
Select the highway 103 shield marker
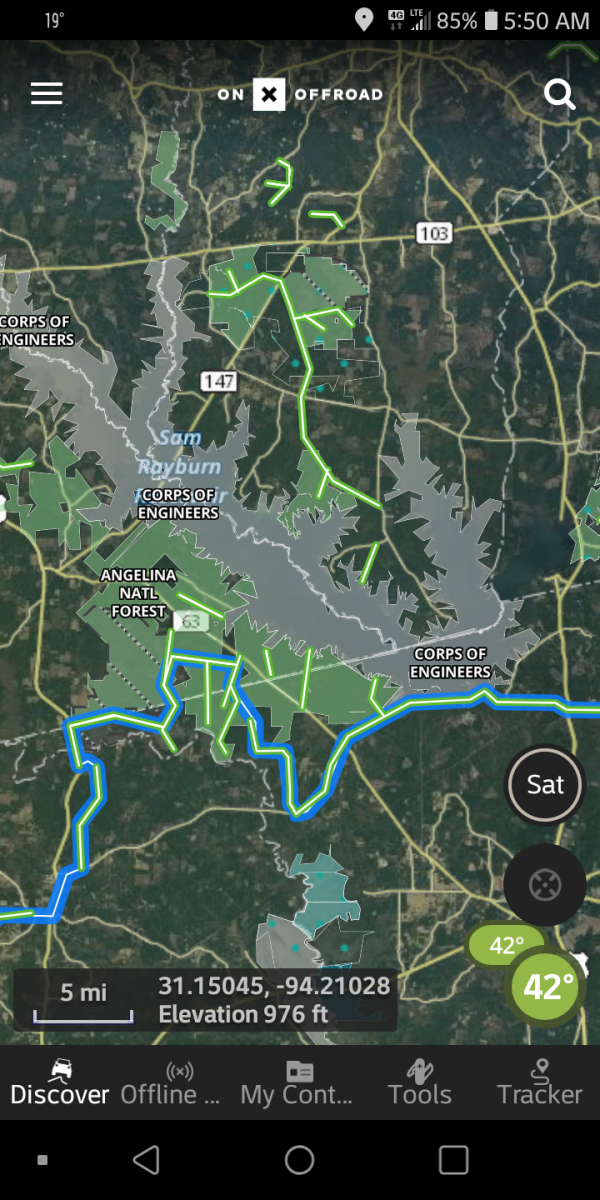coord(434,233)
